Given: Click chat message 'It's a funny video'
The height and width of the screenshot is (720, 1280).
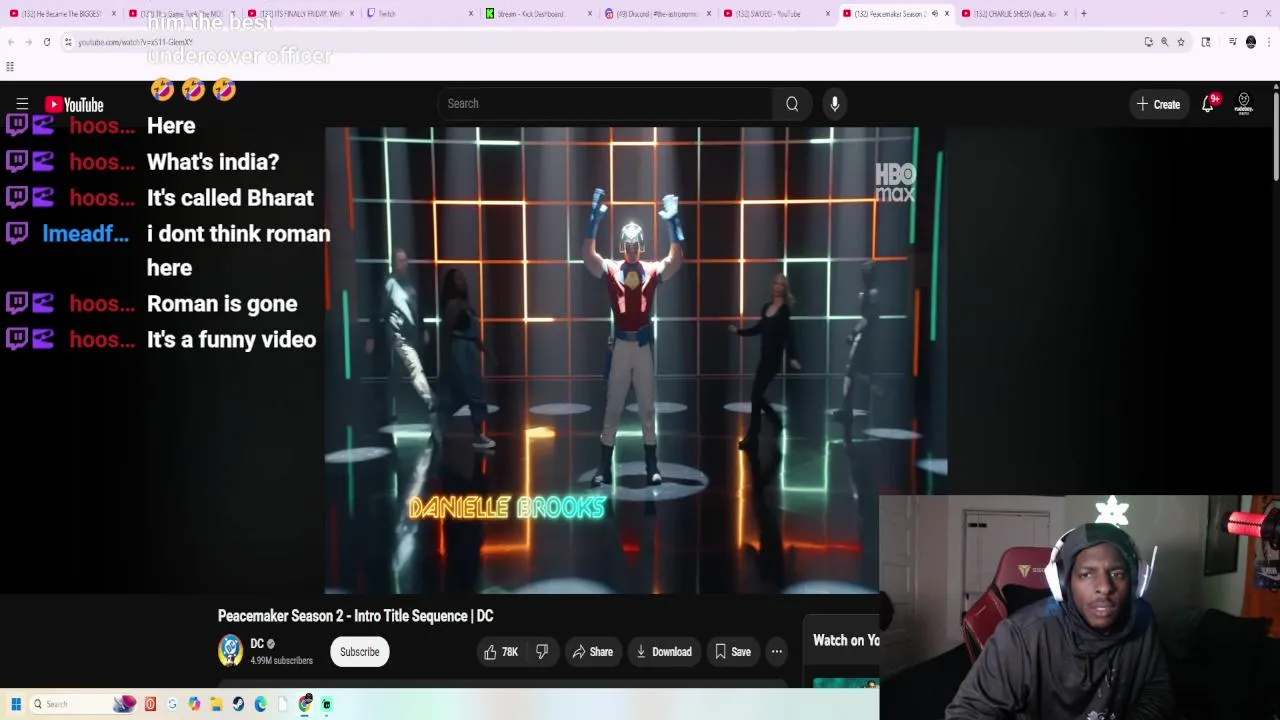Looking at the screenshot, I should click(x=231, y=340).
